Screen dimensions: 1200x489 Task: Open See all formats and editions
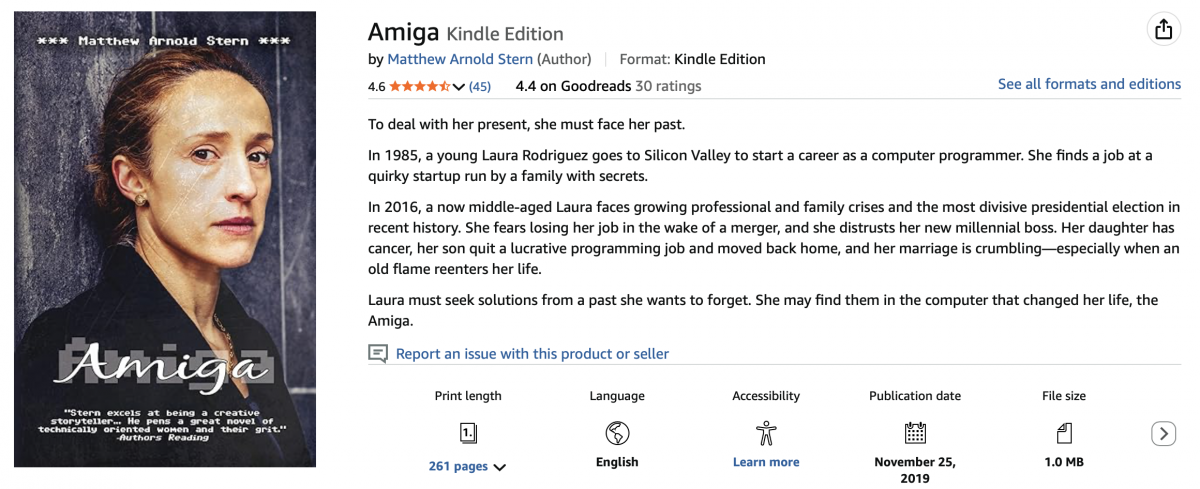click(x=1089, y=84)
